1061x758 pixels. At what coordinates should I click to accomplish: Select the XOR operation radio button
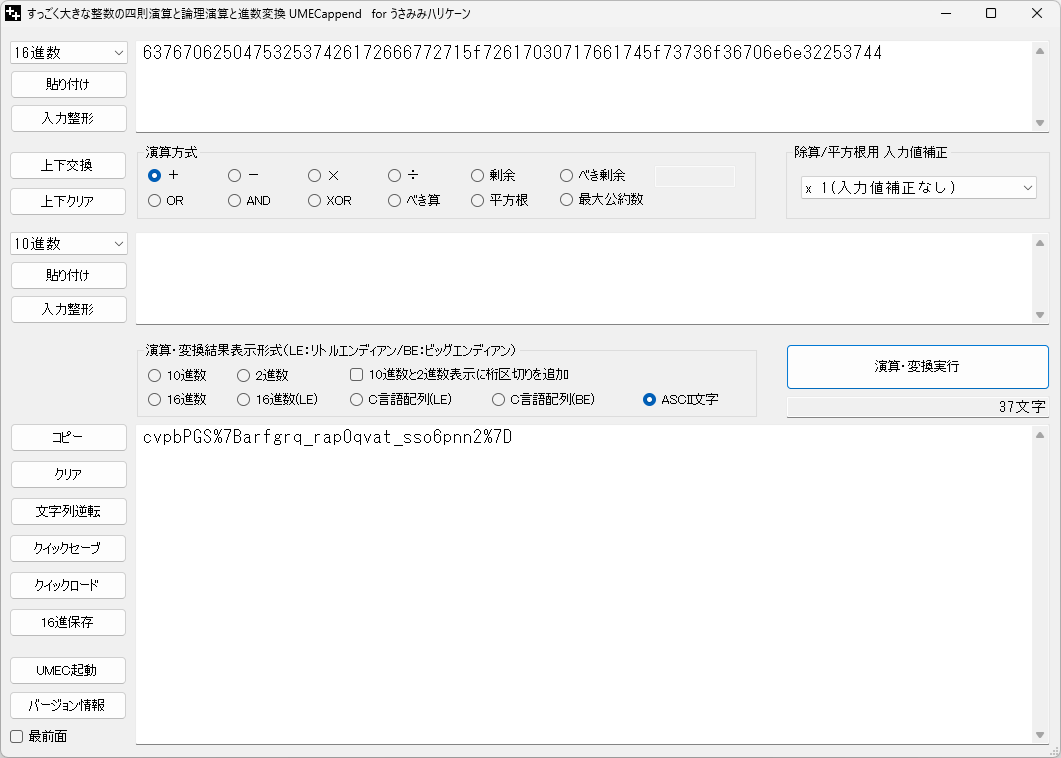315,200
